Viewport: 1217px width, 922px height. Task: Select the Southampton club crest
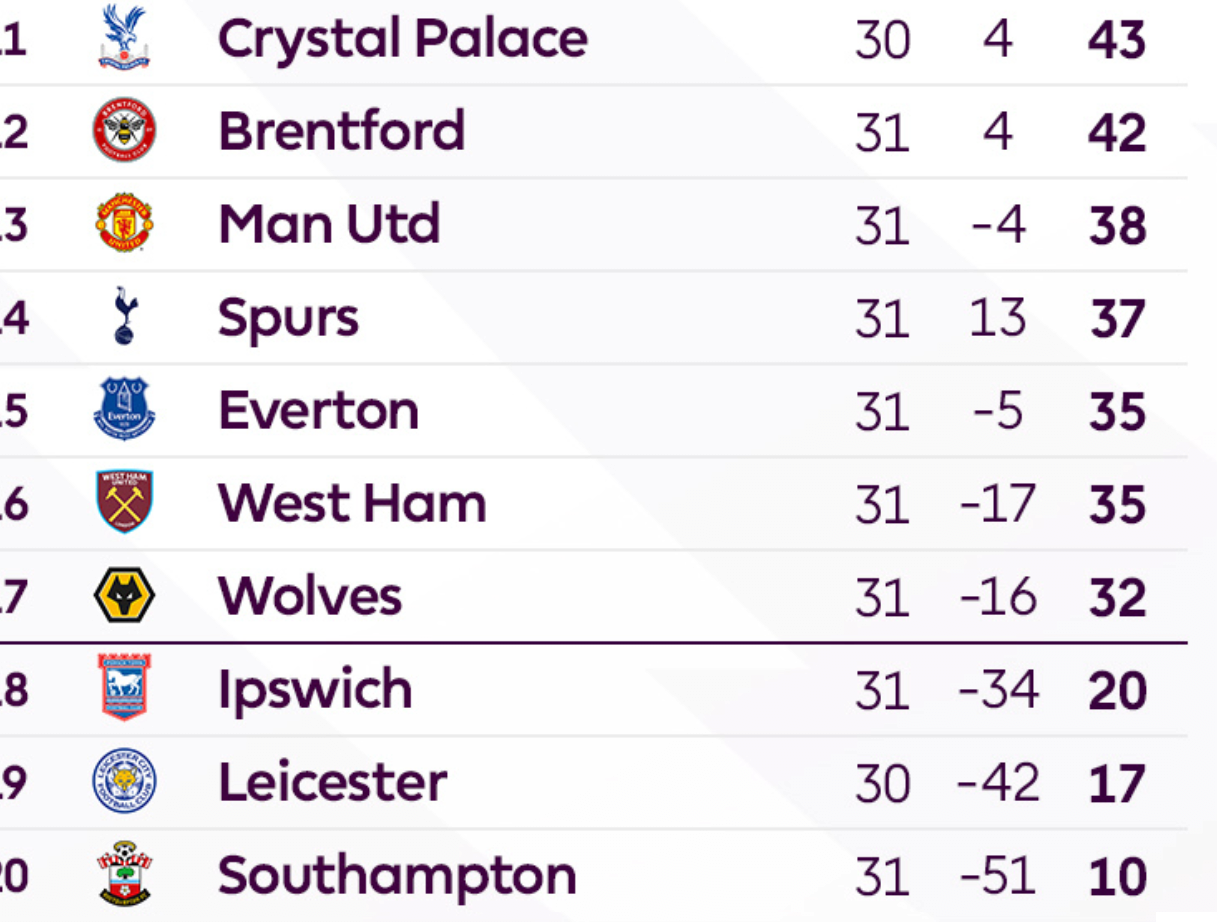[x=124, y=873]
